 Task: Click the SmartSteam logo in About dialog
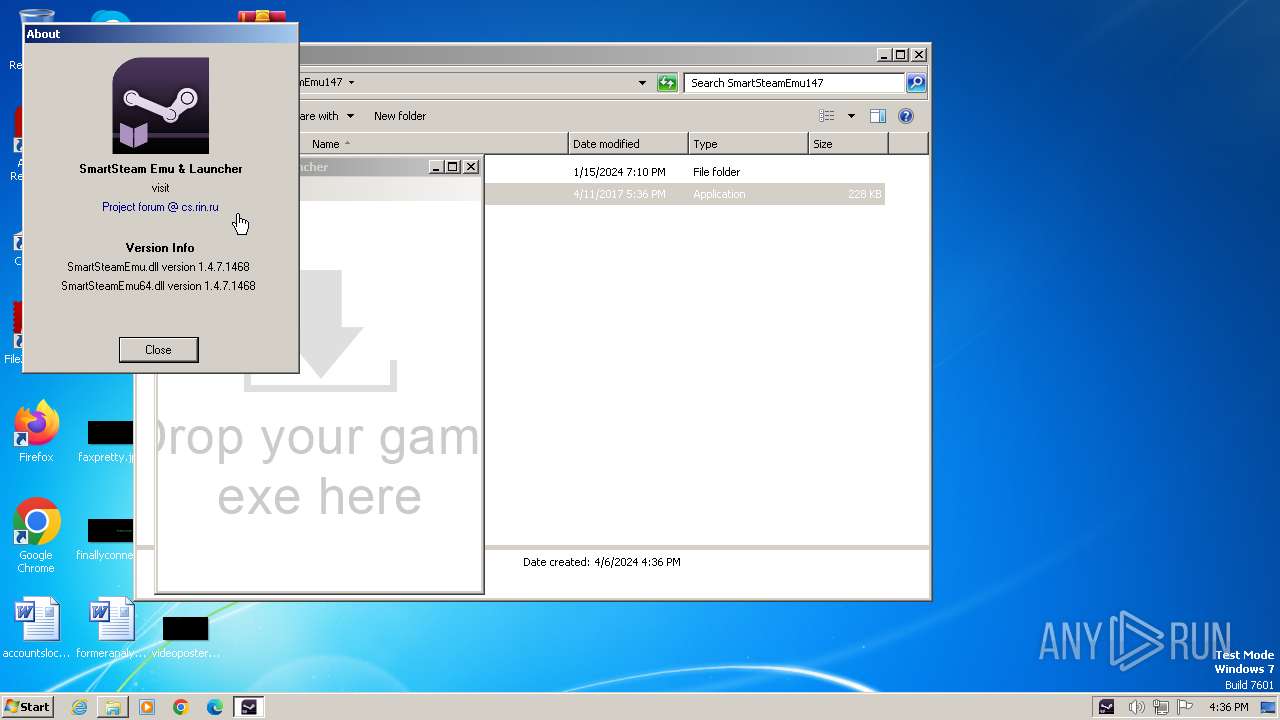point(160,105)
